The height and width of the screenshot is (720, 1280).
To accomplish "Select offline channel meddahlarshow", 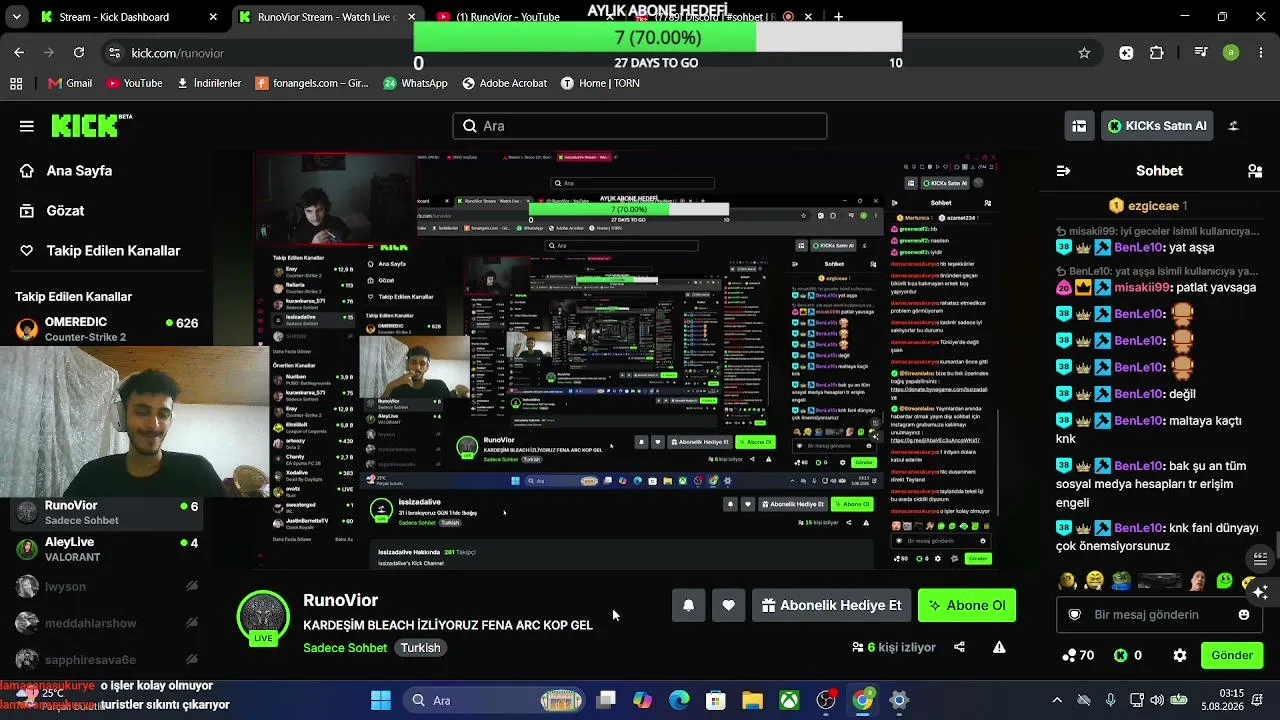I will [x=106, y=623].
